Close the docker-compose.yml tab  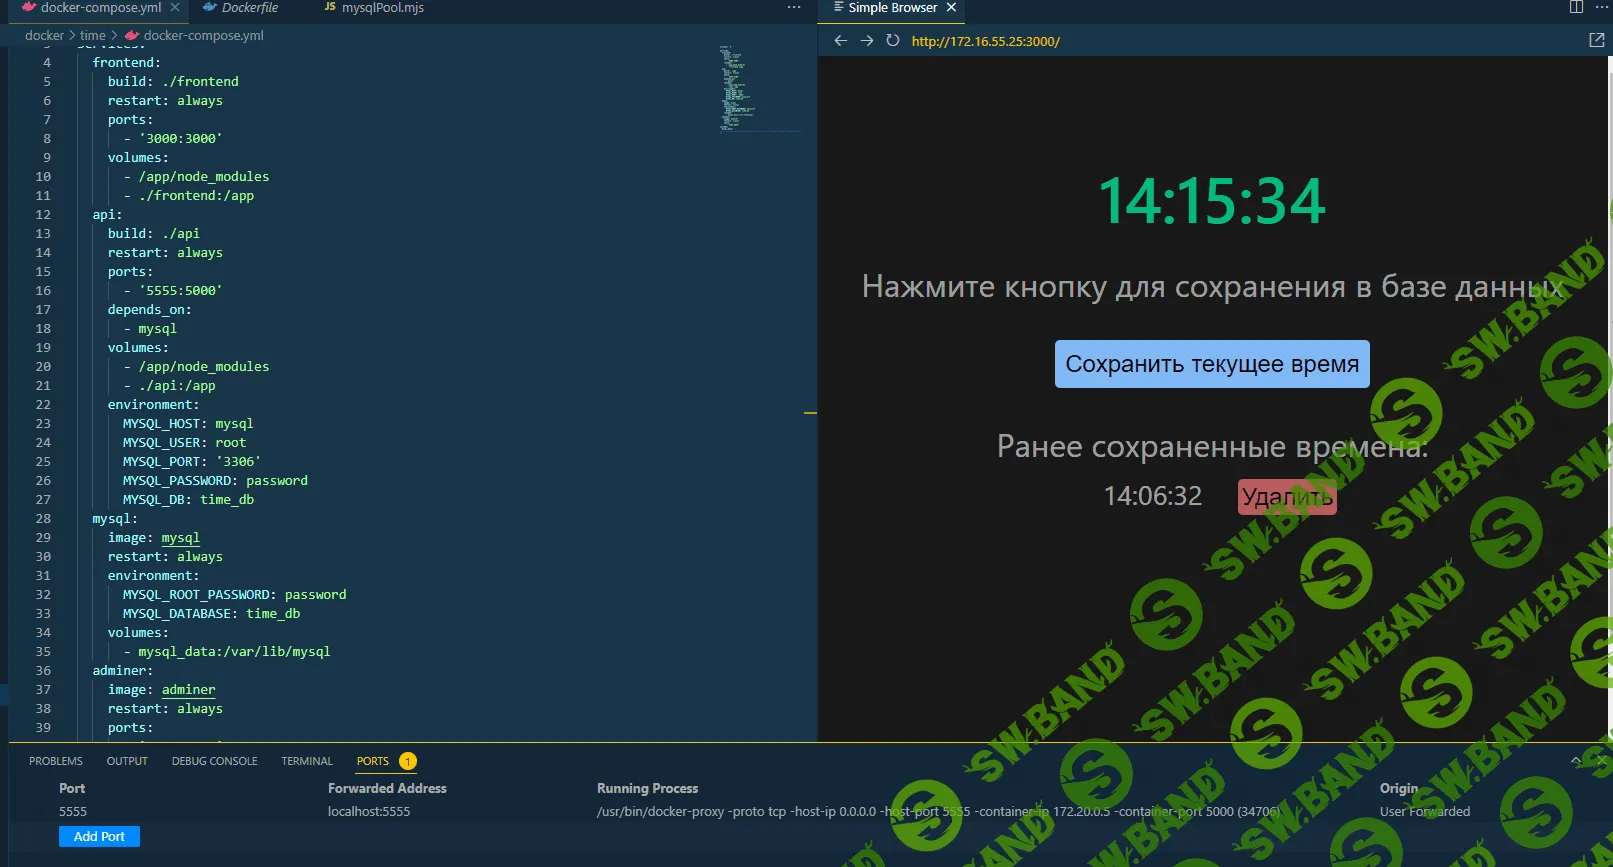tap(175, 8)
